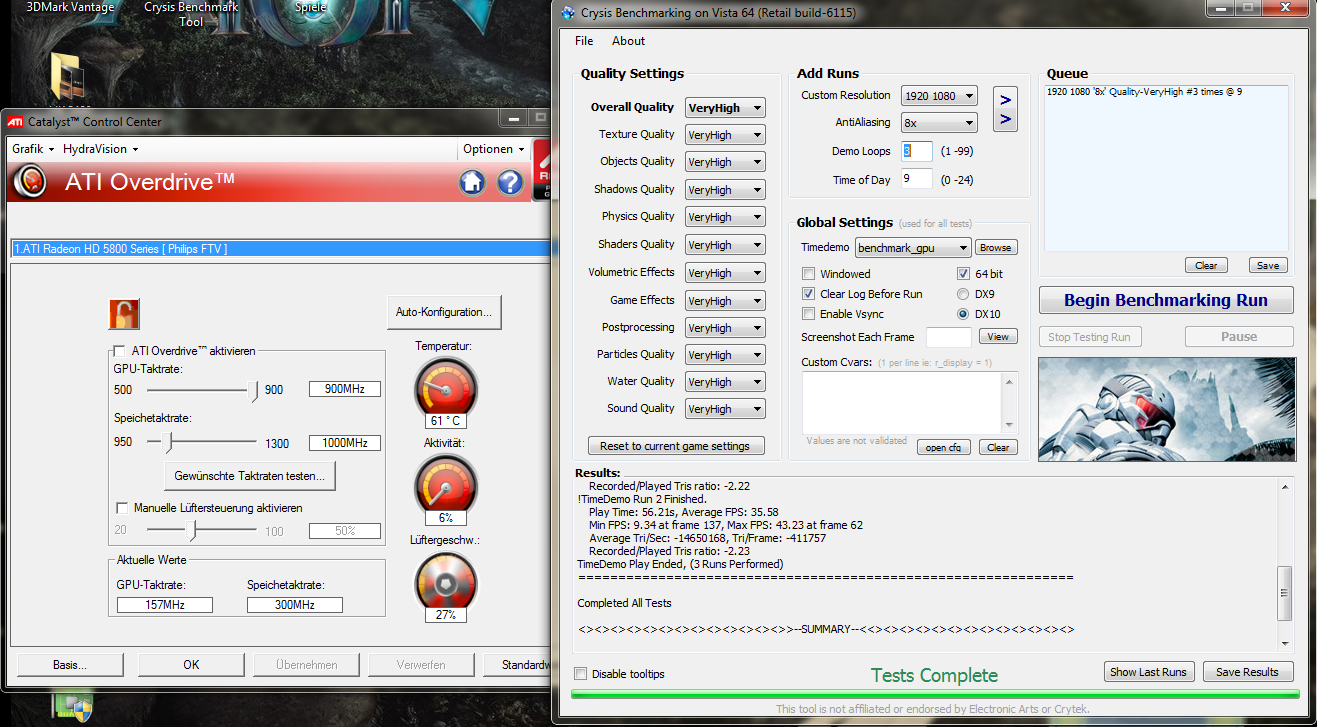Image resolution: width=1317 pixels, height=727 pixels.
Task: Open the HydraVision menu
Action: (x=100, y=149)
